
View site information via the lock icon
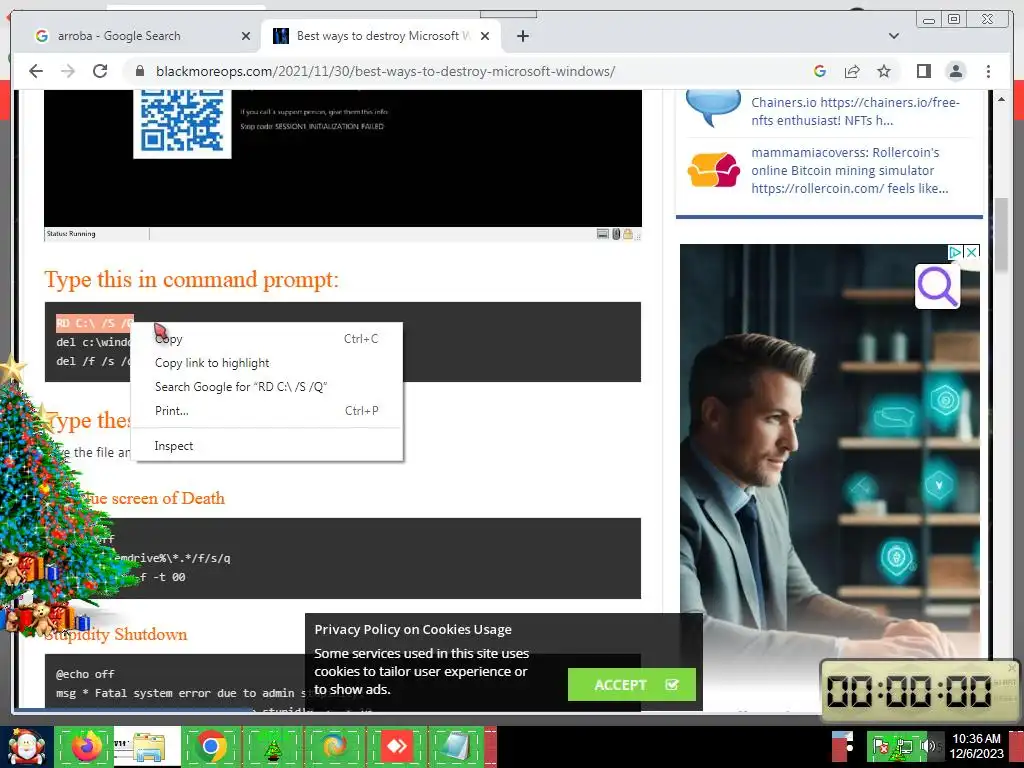pyautogui.click(x=139, y=71)
